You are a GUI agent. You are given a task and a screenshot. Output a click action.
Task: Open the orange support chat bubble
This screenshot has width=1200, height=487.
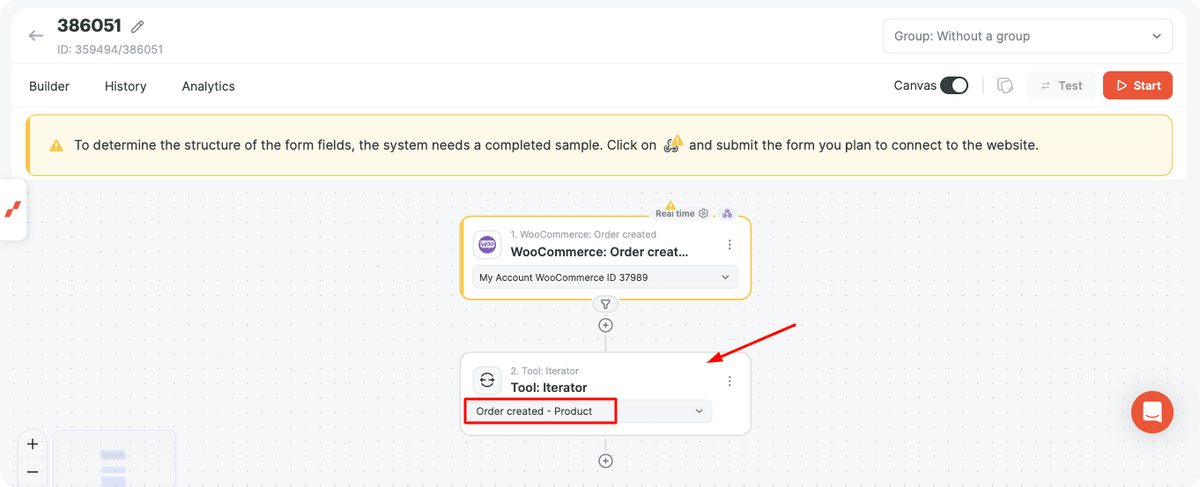point(1152,412)
